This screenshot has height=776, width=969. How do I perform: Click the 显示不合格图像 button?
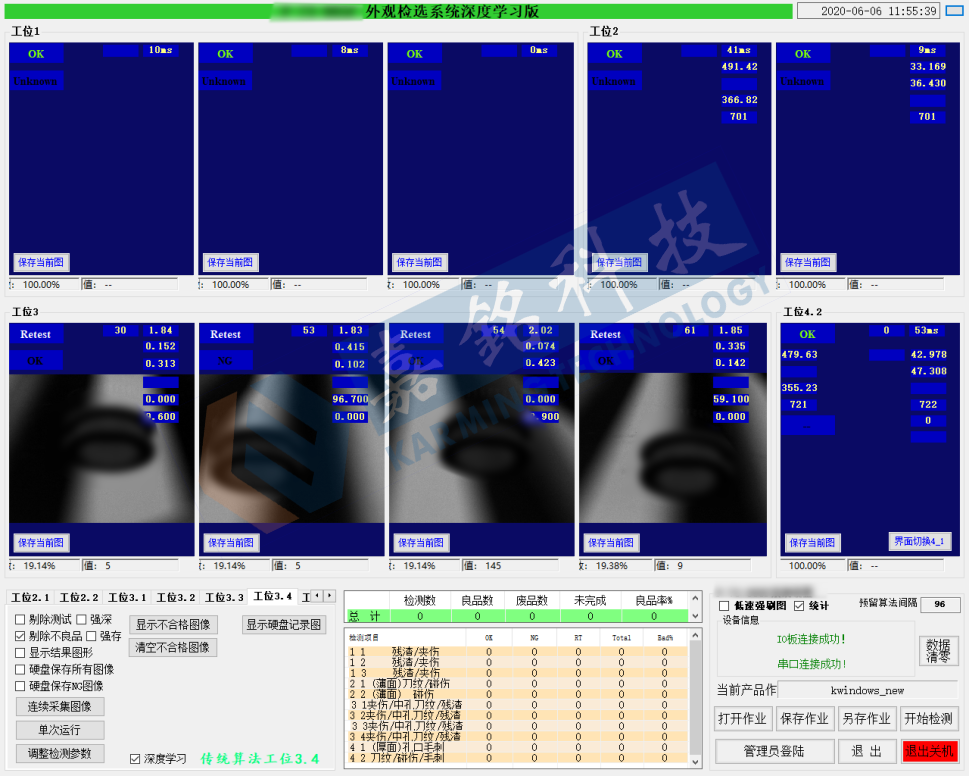173,625
